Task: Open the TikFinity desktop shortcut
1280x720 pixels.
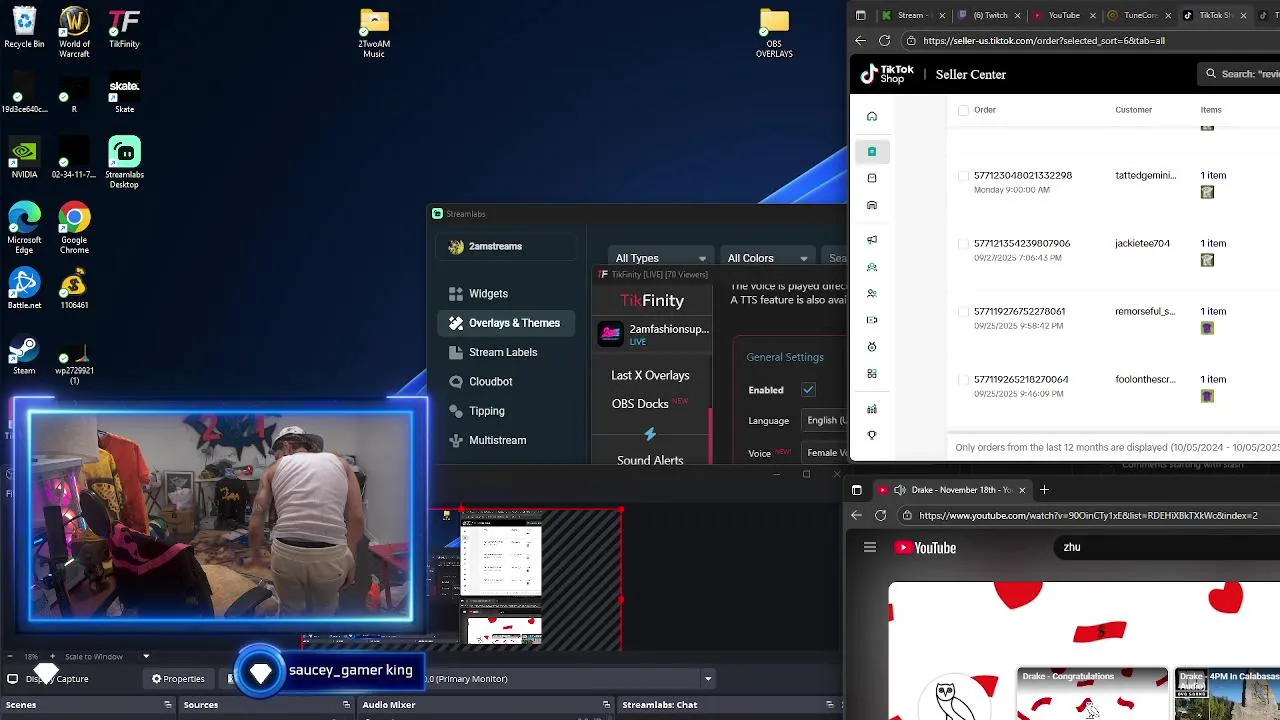Action: 124,28
